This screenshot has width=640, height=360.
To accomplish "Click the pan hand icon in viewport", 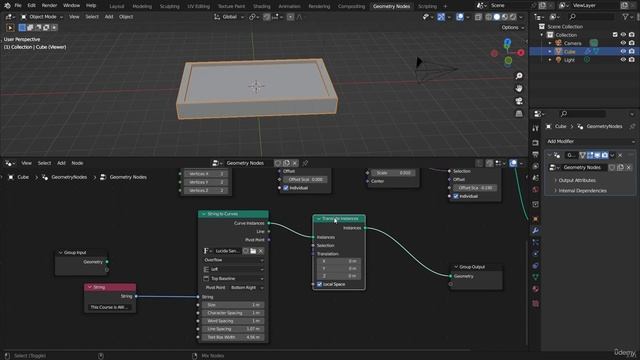I will pos(519,88).
